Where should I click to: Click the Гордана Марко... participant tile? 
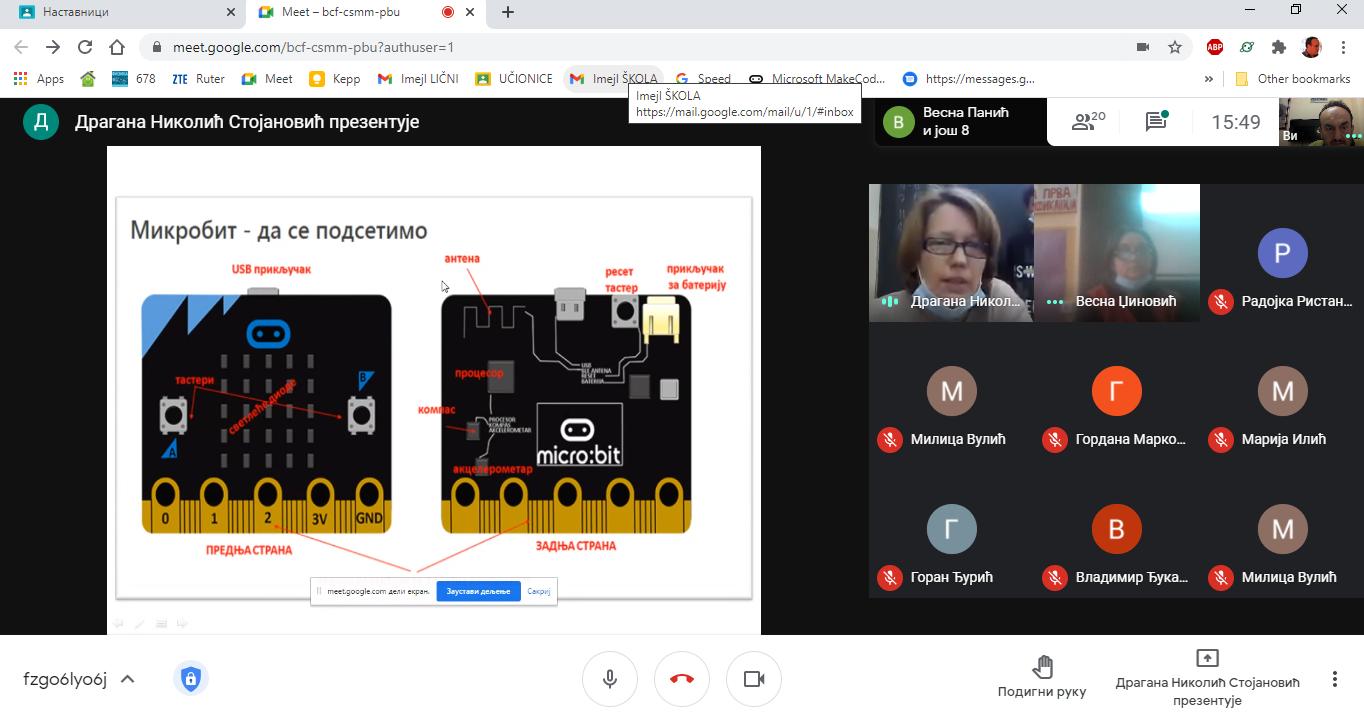pyautogui.click(x=1117, y=390)
